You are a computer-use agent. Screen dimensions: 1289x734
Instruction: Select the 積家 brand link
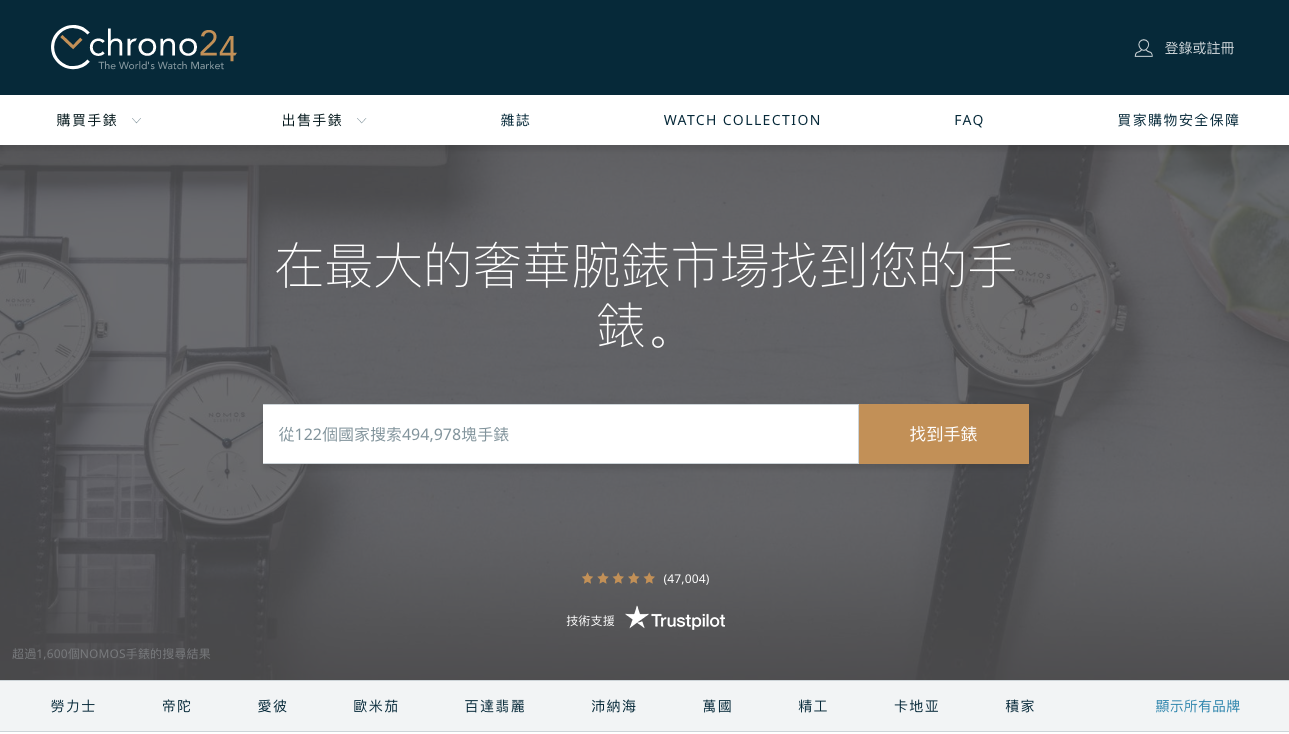click(1020, 706)
